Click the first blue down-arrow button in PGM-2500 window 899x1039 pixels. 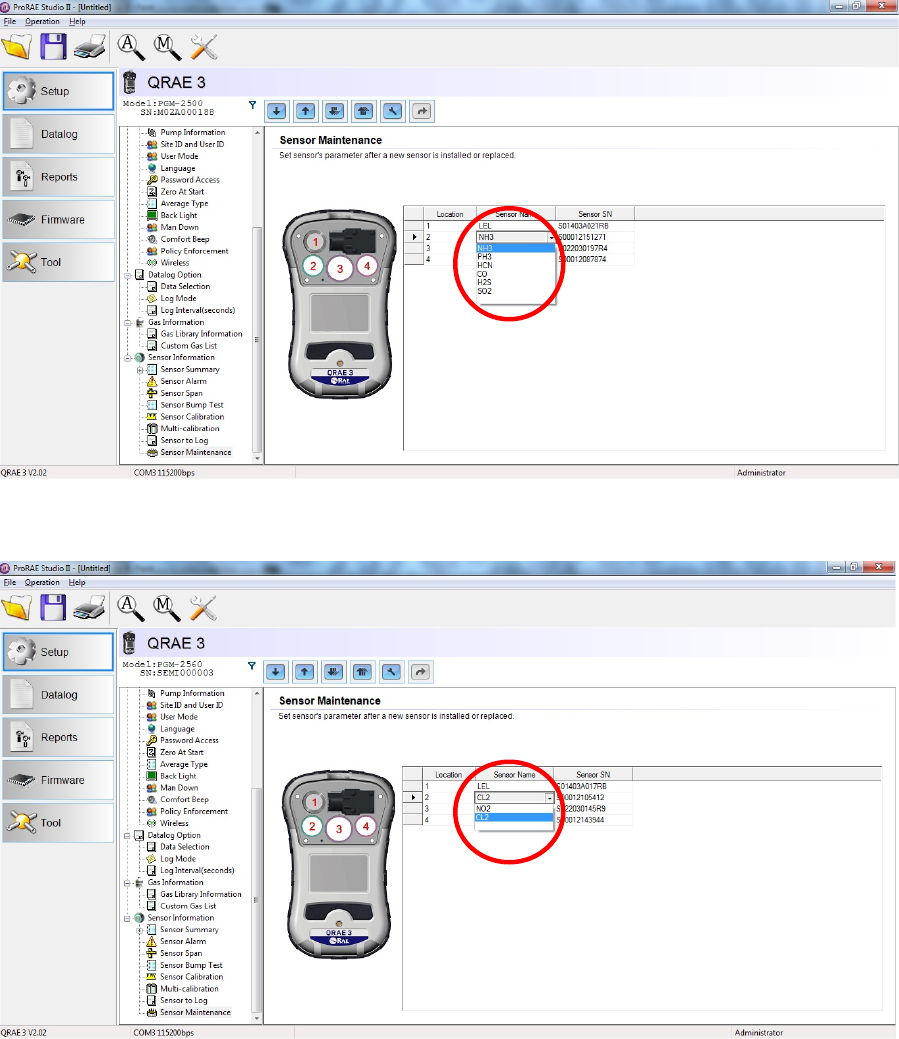tap(276, 111)
